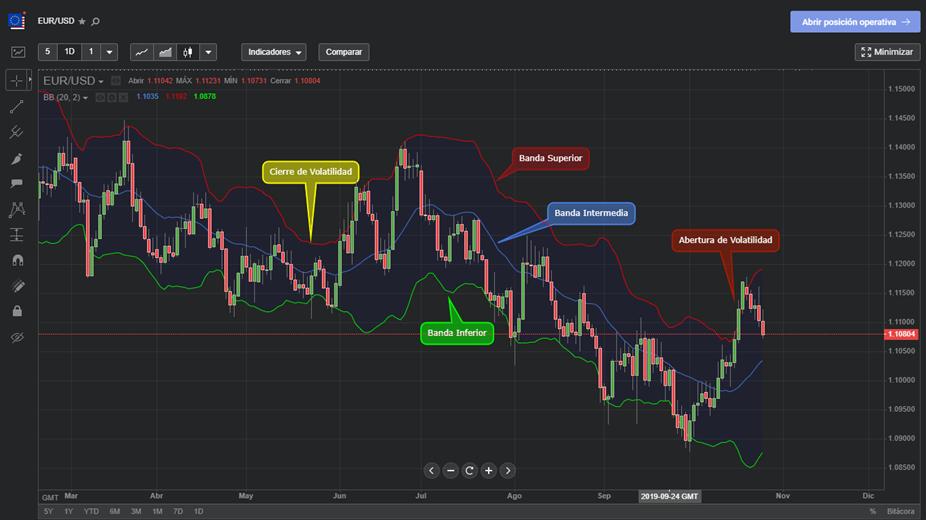Expand the chart style dropdown arrow
926x520 pixels.
click(208, 52)
